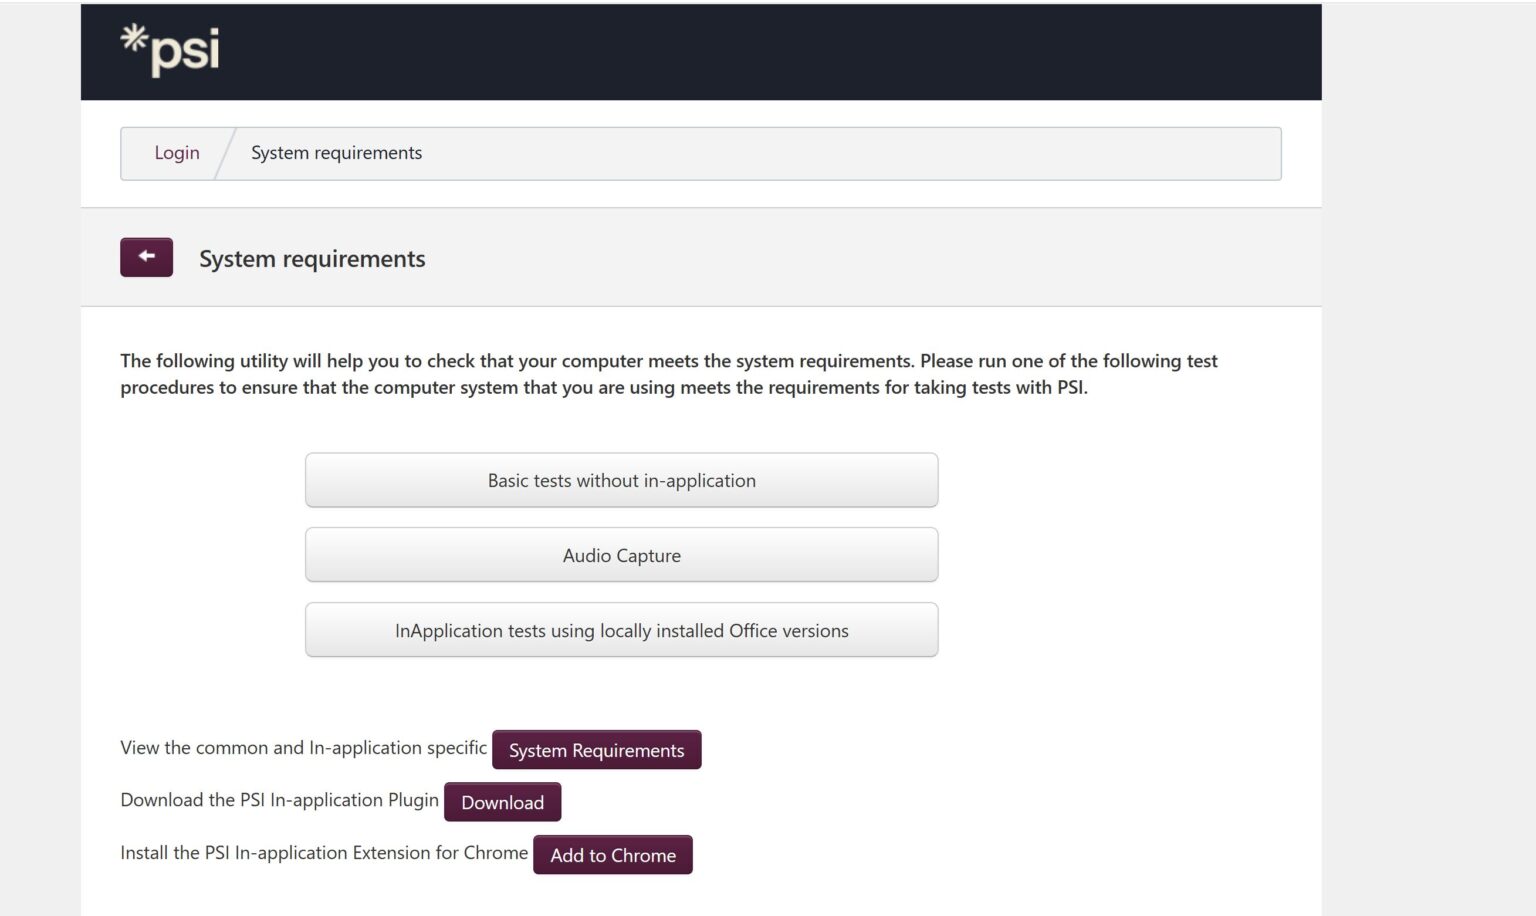This screenshot has width=1536, height=916.
Task: Click Add to Chrome extension button
Action: coord(612,855)
